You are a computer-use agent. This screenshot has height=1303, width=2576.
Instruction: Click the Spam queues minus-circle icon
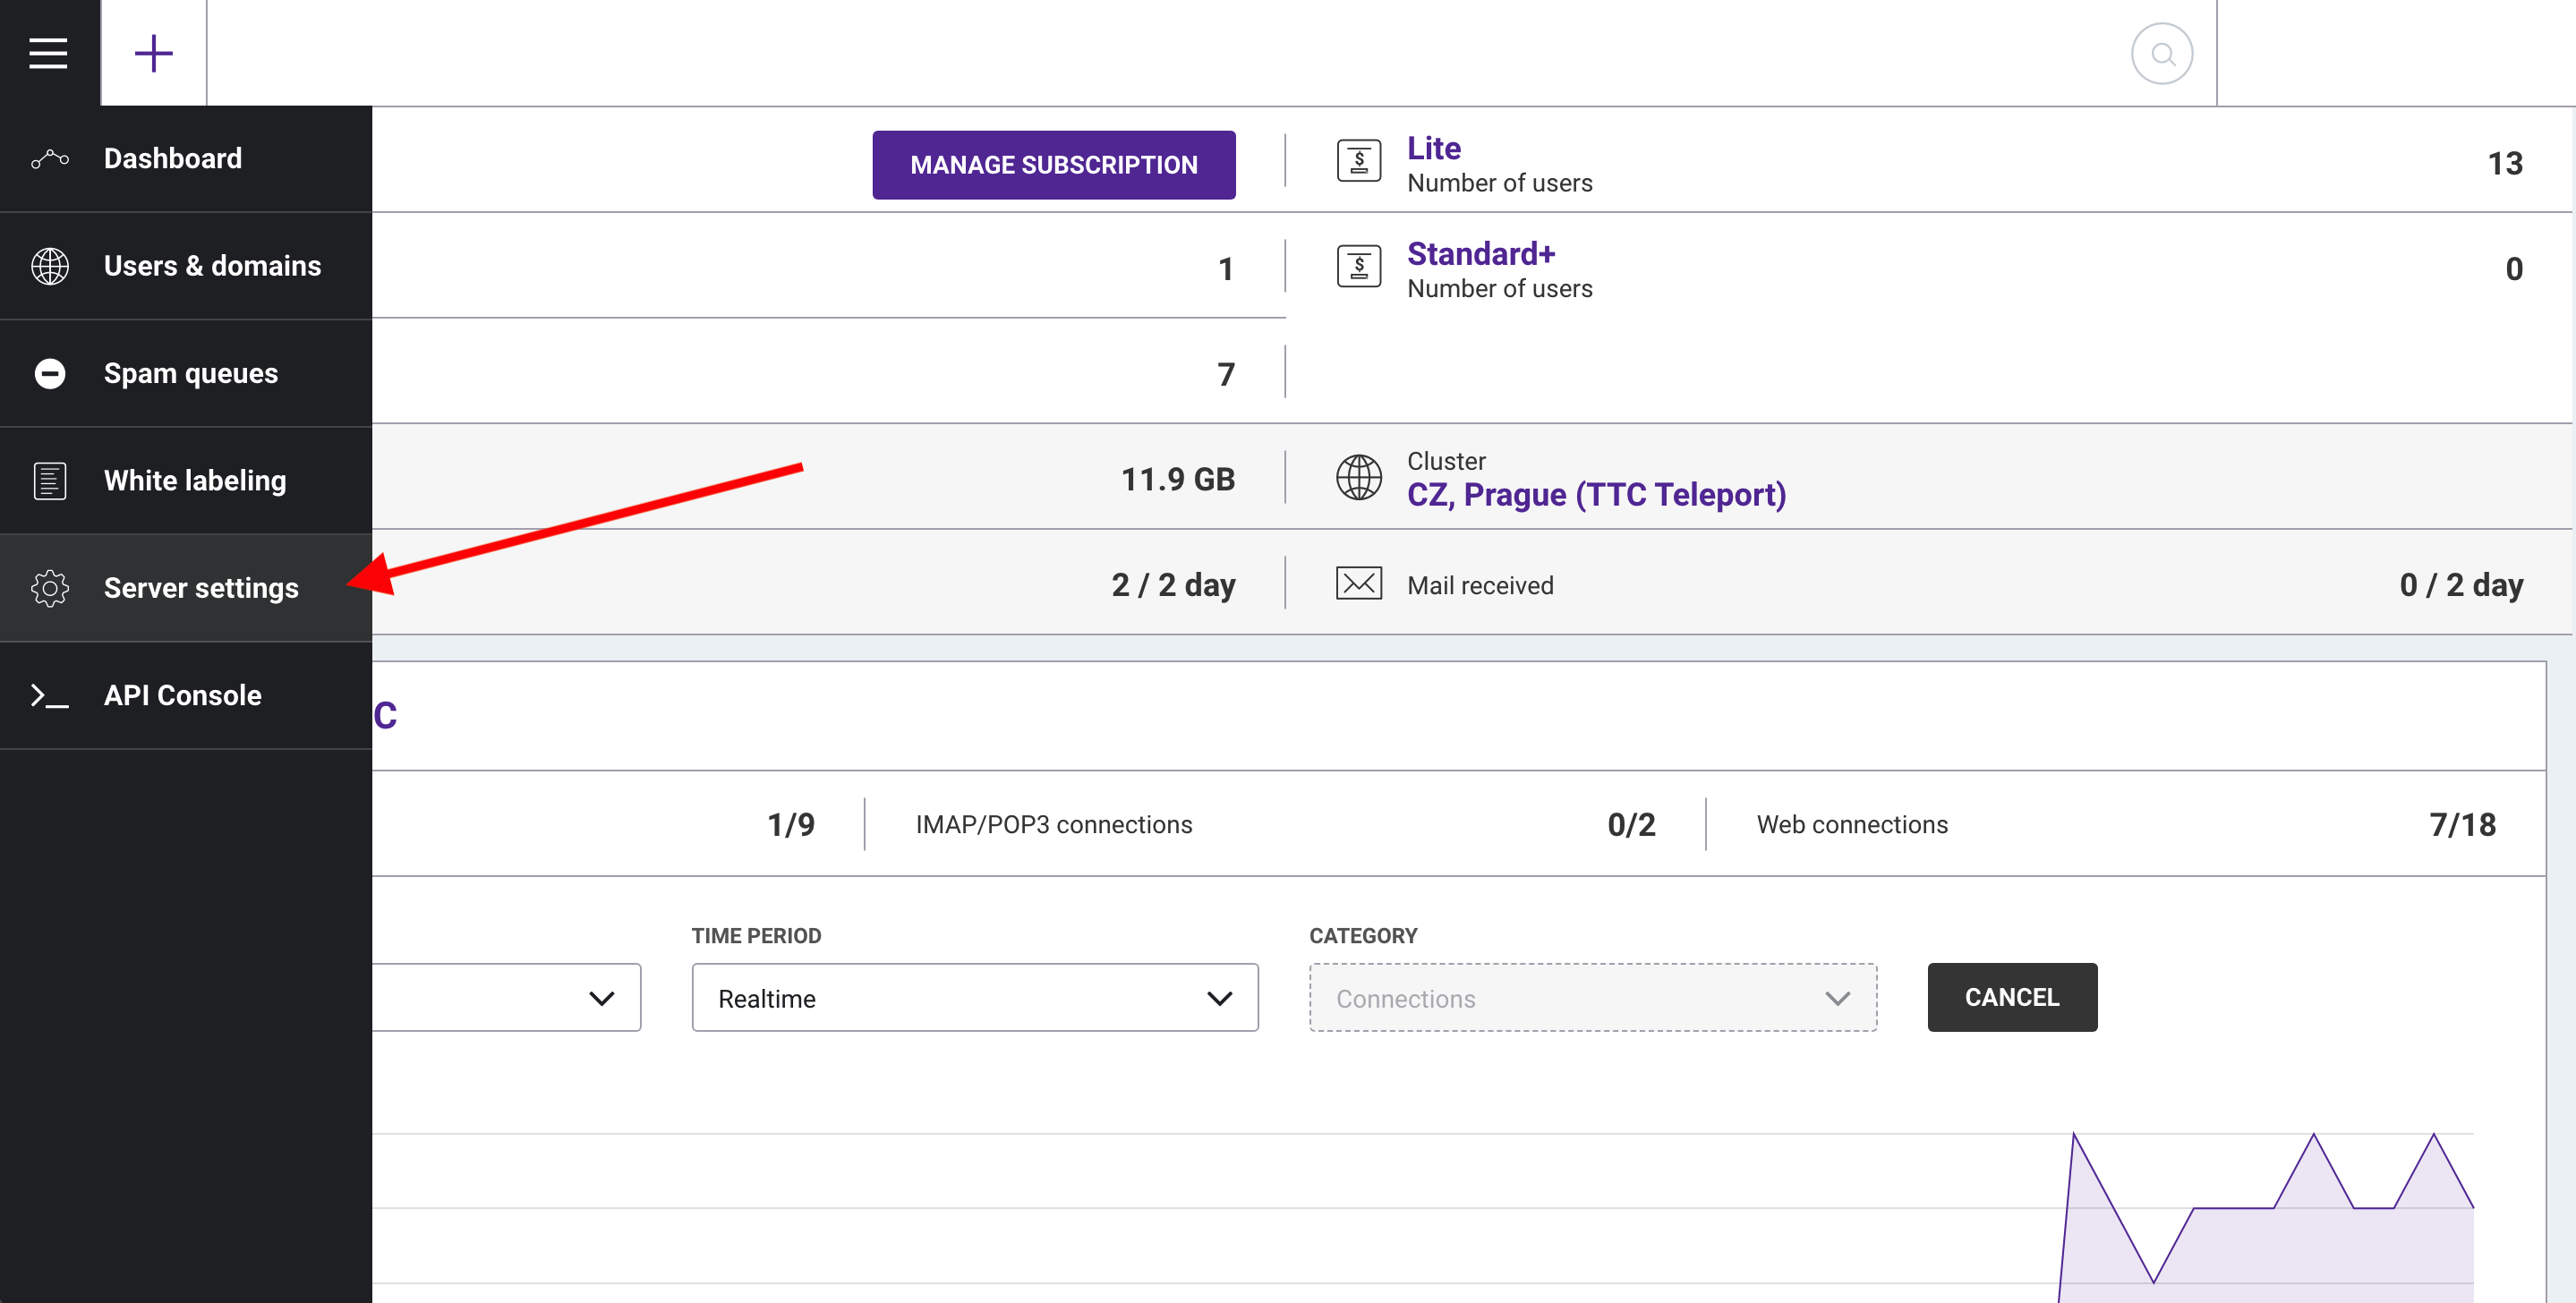(50, 373)
